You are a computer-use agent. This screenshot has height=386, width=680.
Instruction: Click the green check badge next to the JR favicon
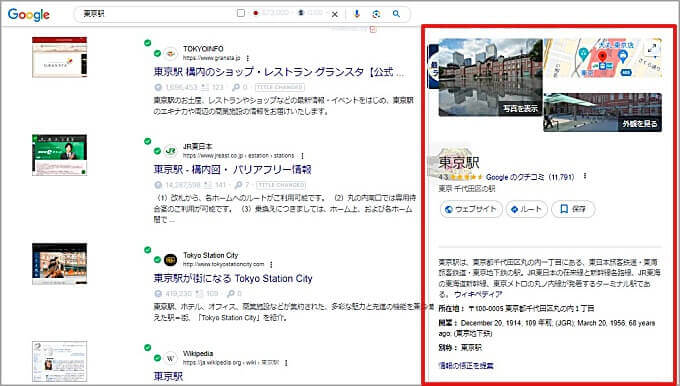tap(157, 151)
